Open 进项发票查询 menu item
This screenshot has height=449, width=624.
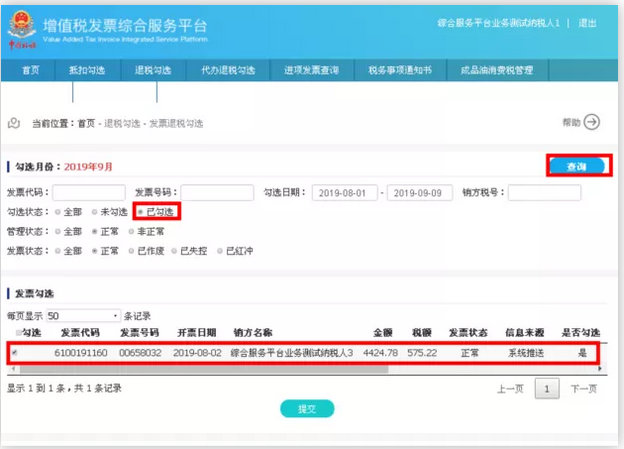click(x=311, y=70)
